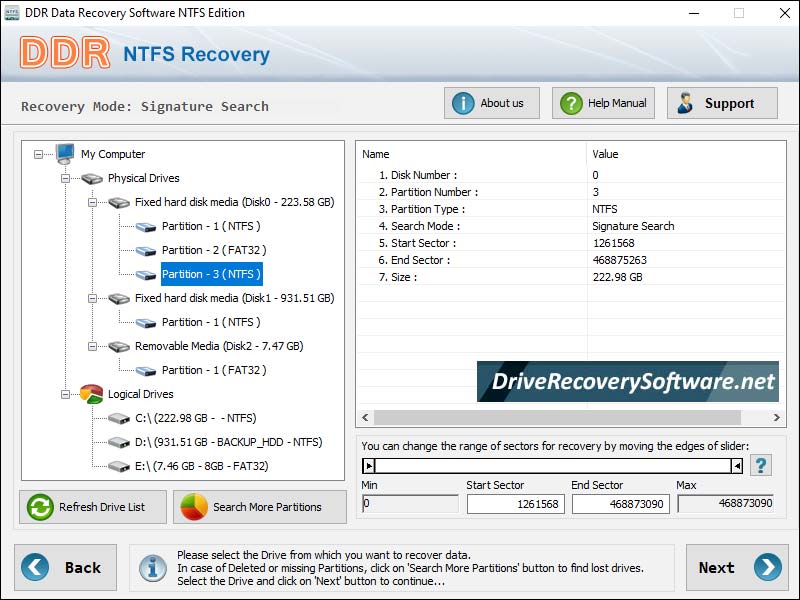Click the Disk0 Partition - 1 (NTFS) icon
800x600 pixels.
pos(146,227)
